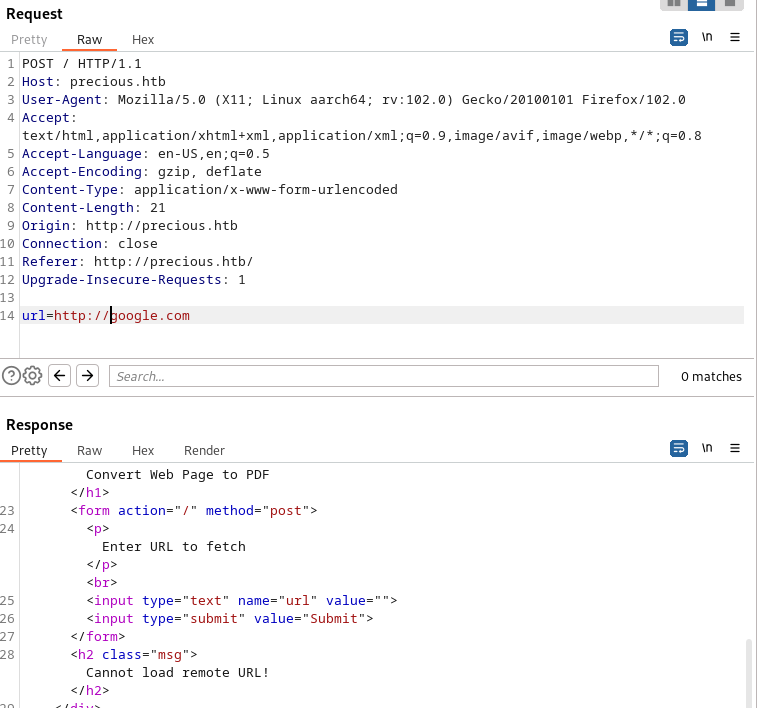
Task: Click the Origin header line
Action: click(130, 225)
